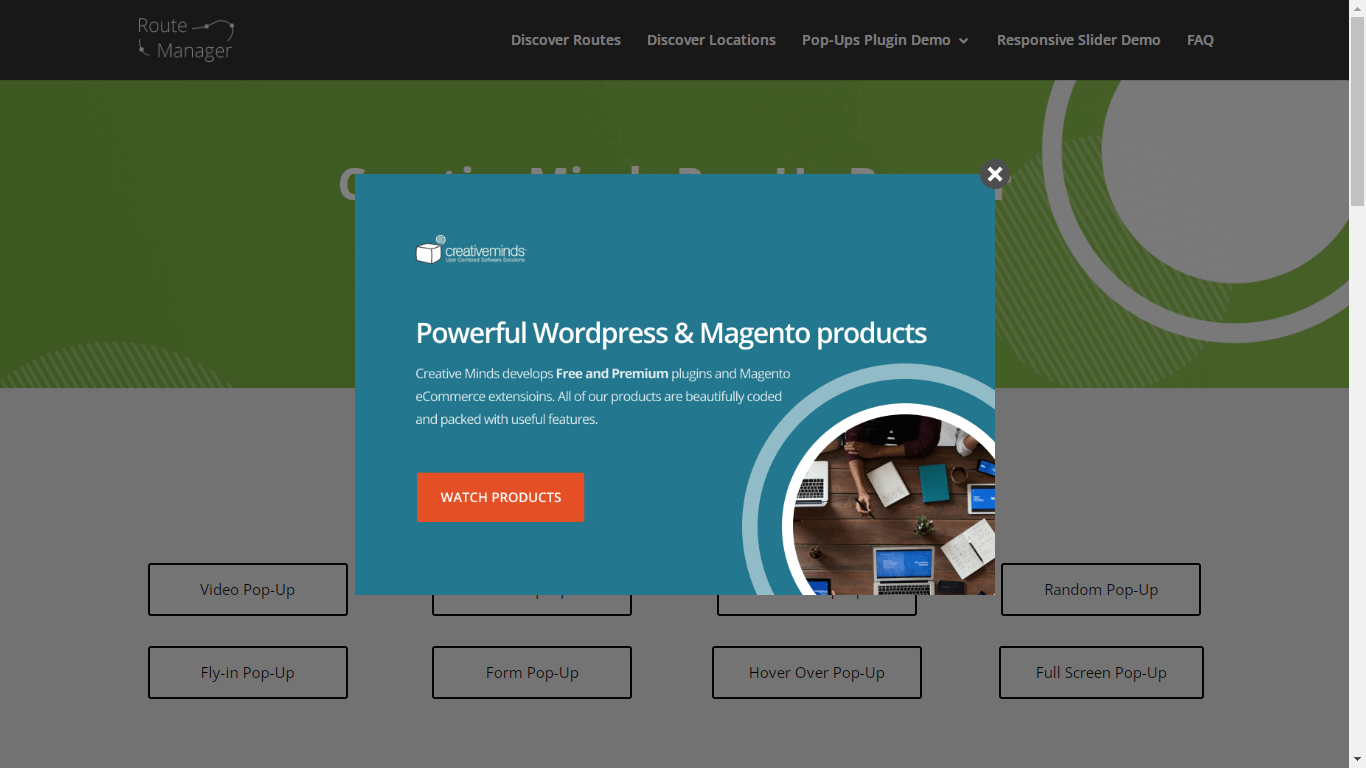This screenshot has height=768, width=1366.
Task: Close the popup with the X icon
Action: click(994, 174)
